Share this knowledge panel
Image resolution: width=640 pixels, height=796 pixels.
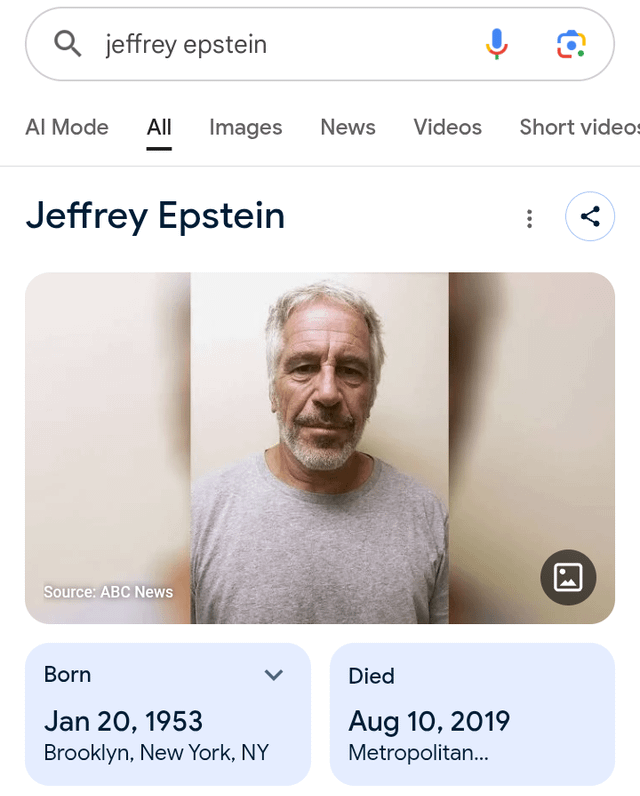590,216
